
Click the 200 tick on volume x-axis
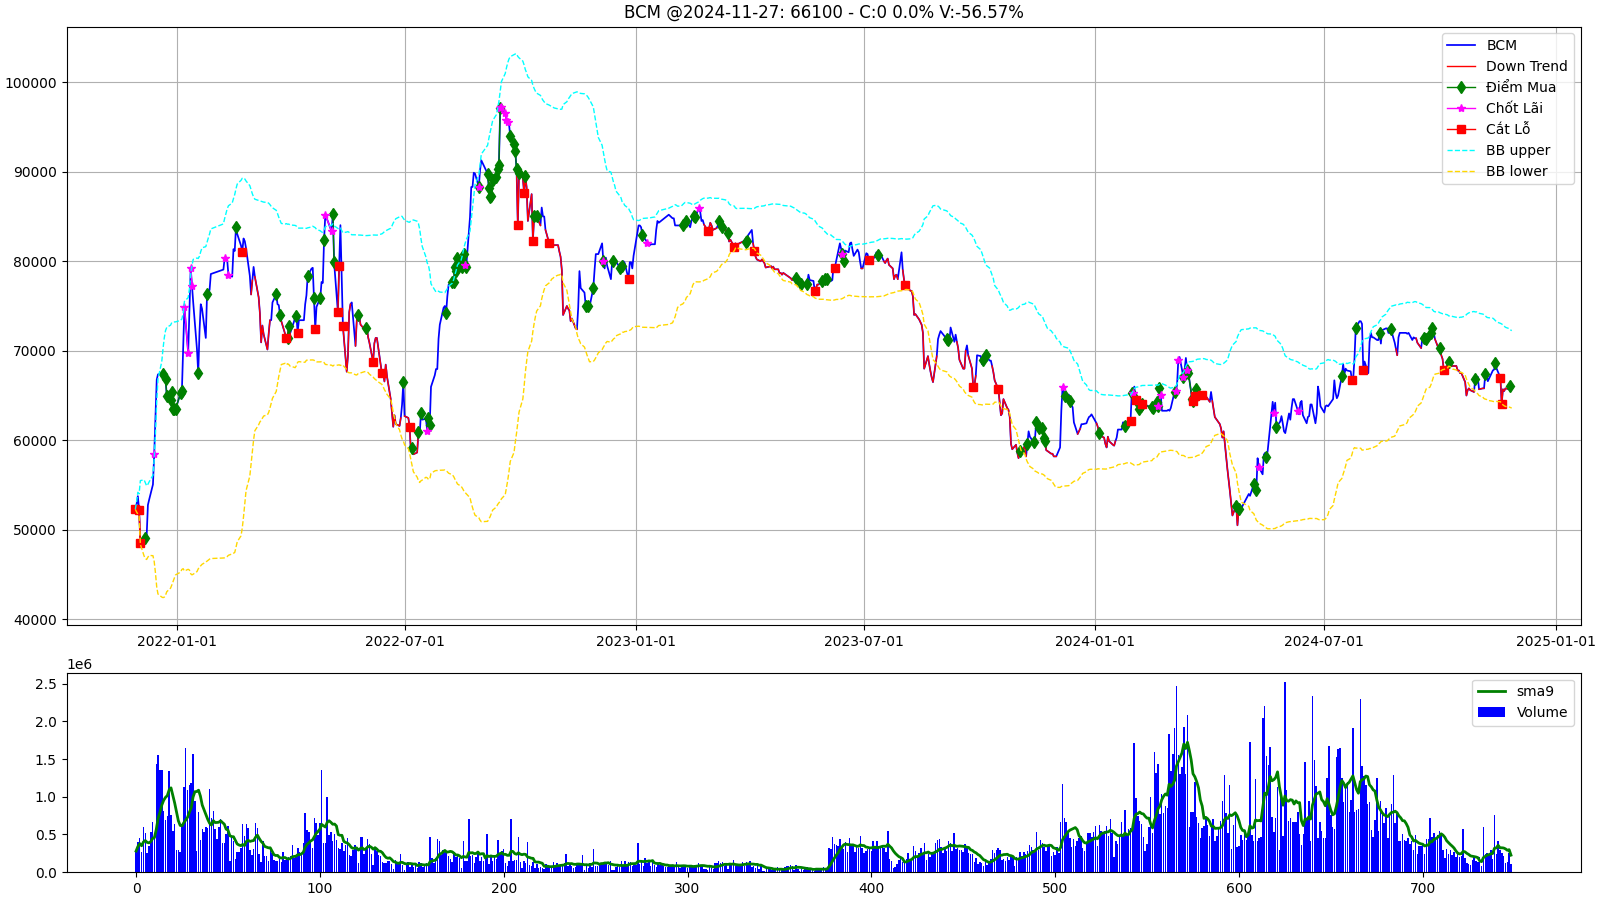504,888
